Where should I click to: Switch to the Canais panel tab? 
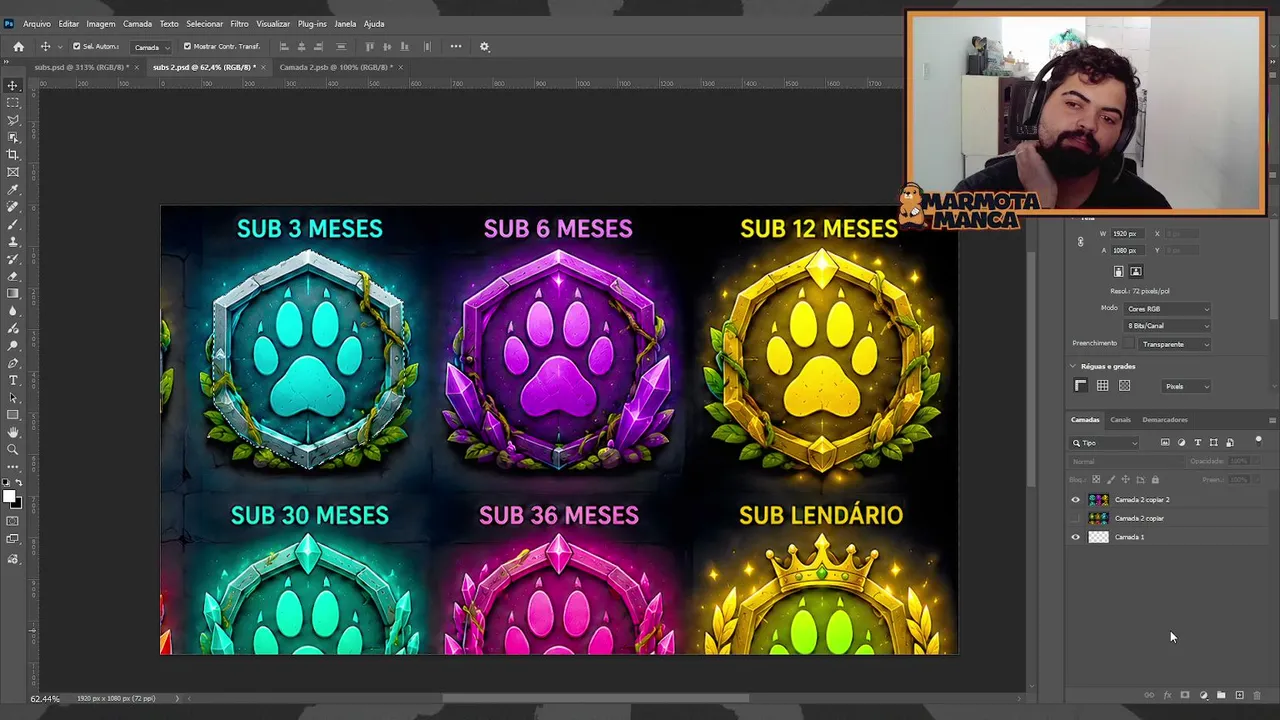[1120, 420]
